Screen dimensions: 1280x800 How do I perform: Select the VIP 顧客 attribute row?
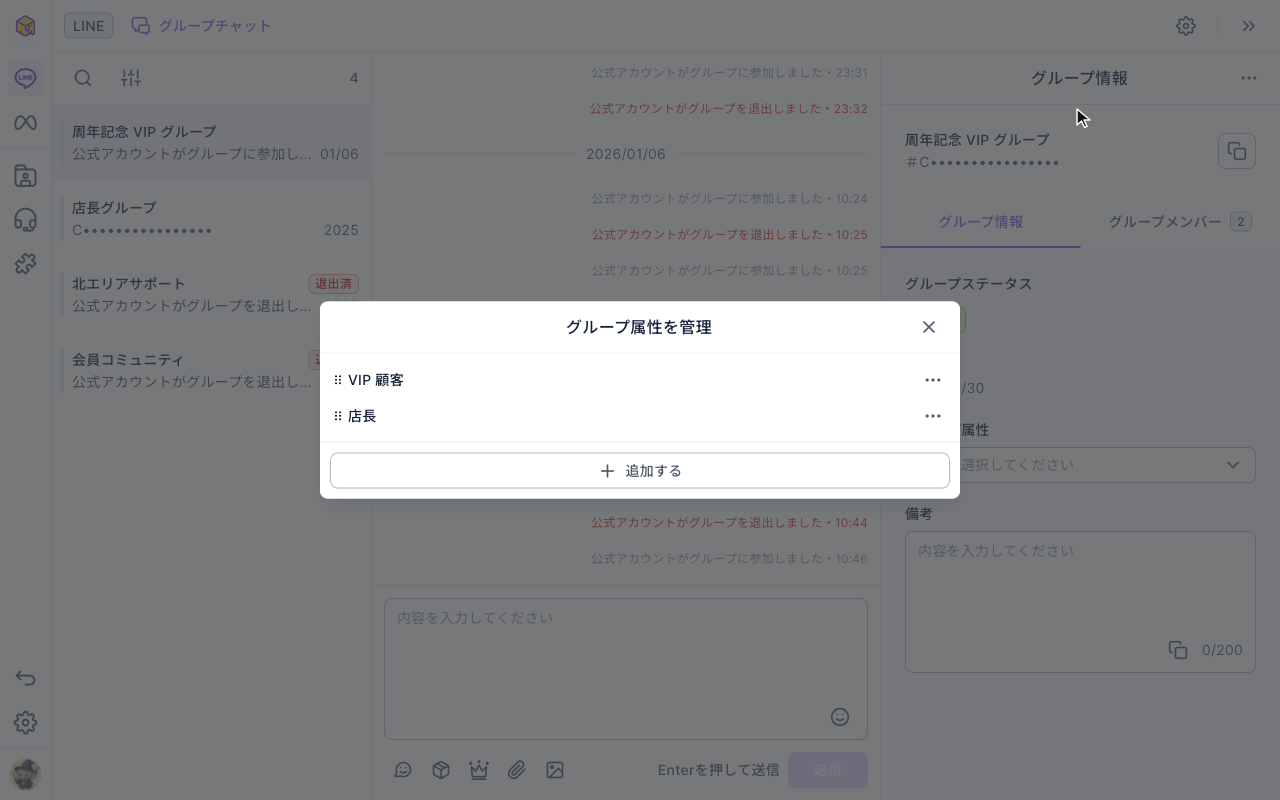tap(640, 380)
